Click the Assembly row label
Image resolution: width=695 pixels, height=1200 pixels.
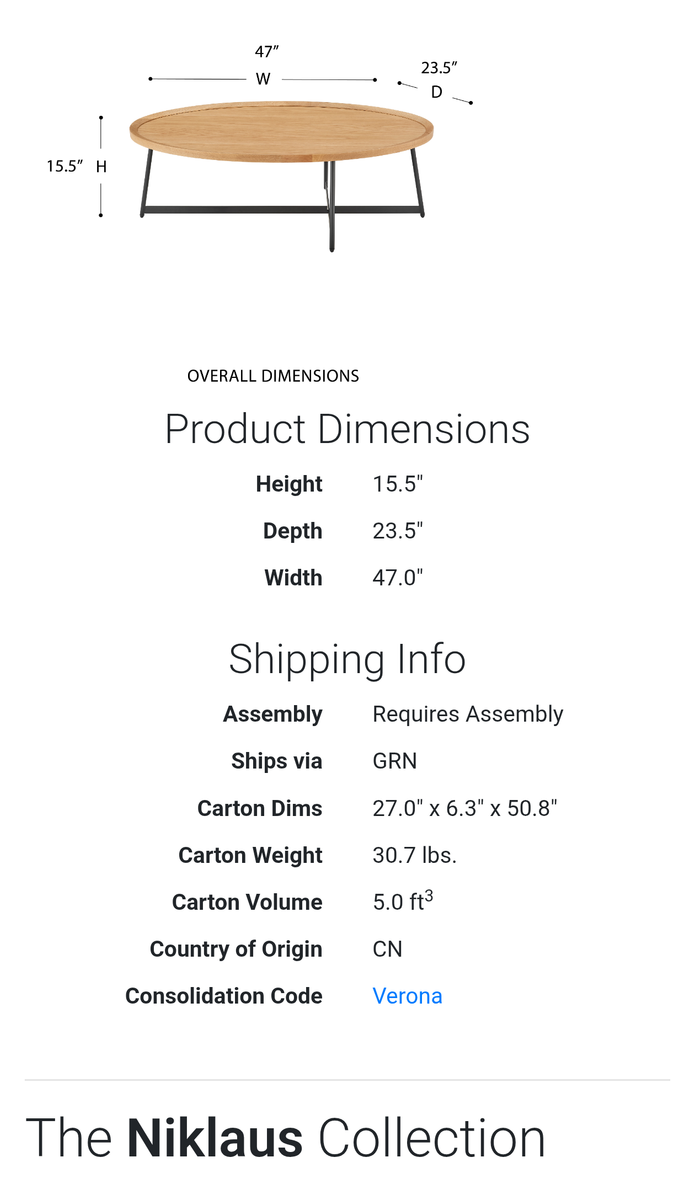point(273,714)
